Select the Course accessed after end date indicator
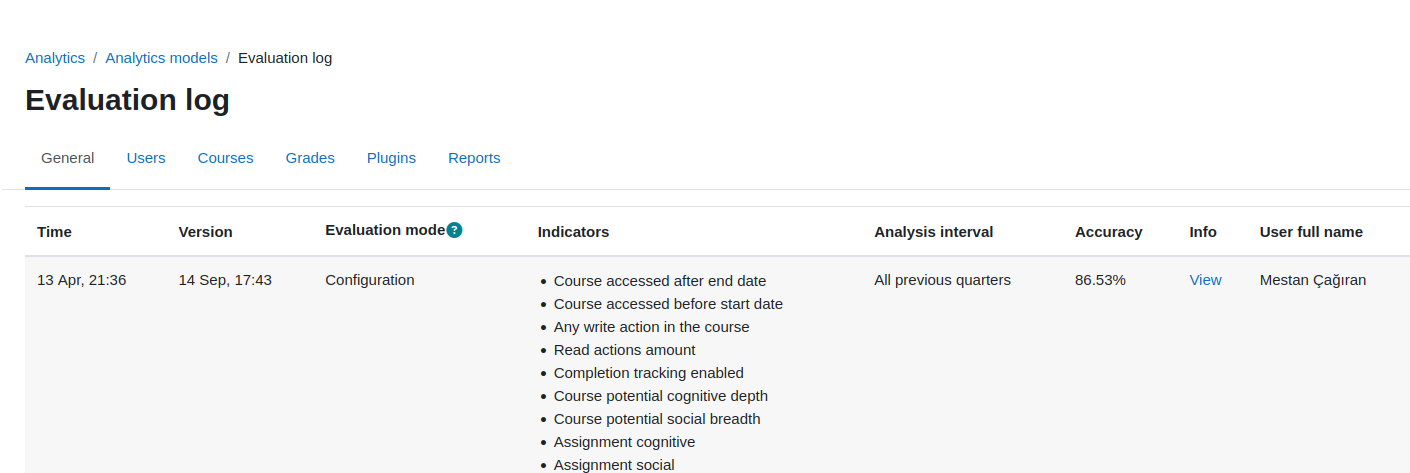Viewport: 1410px width, 473px height. (660, 281)
